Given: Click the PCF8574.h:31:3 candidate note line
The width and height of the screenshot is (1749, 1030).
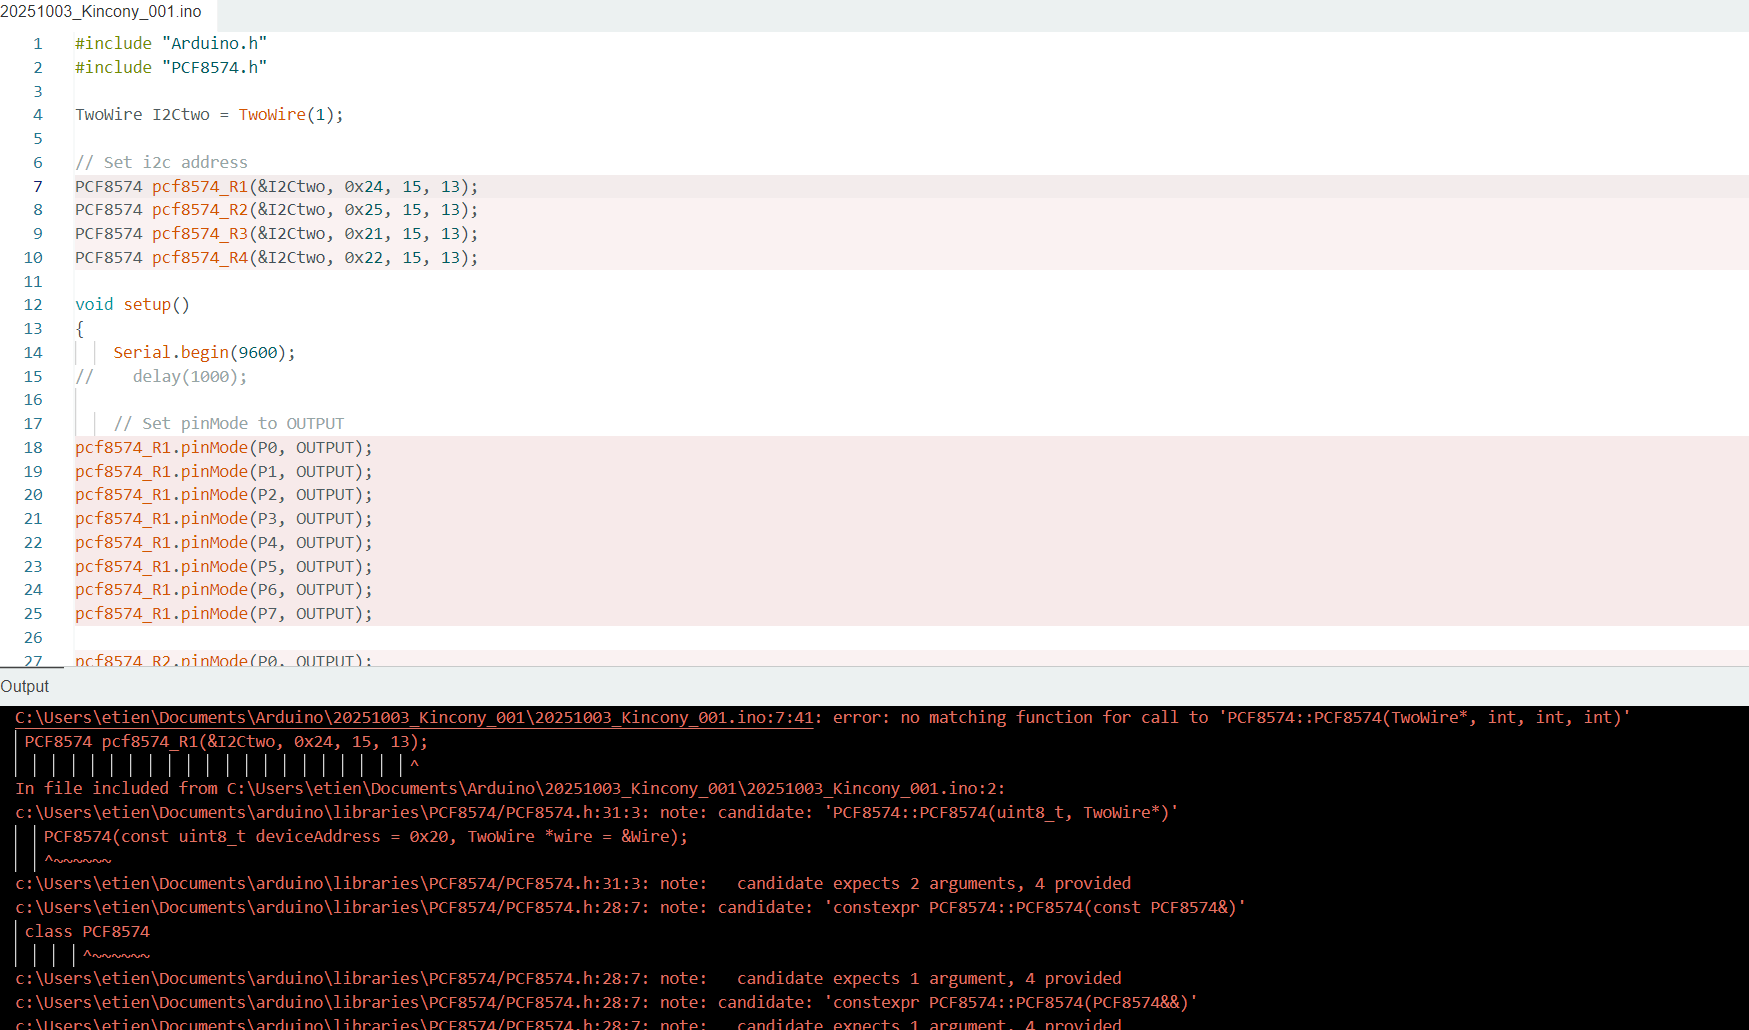Looking at the screenshot, I should pos(596,813).
